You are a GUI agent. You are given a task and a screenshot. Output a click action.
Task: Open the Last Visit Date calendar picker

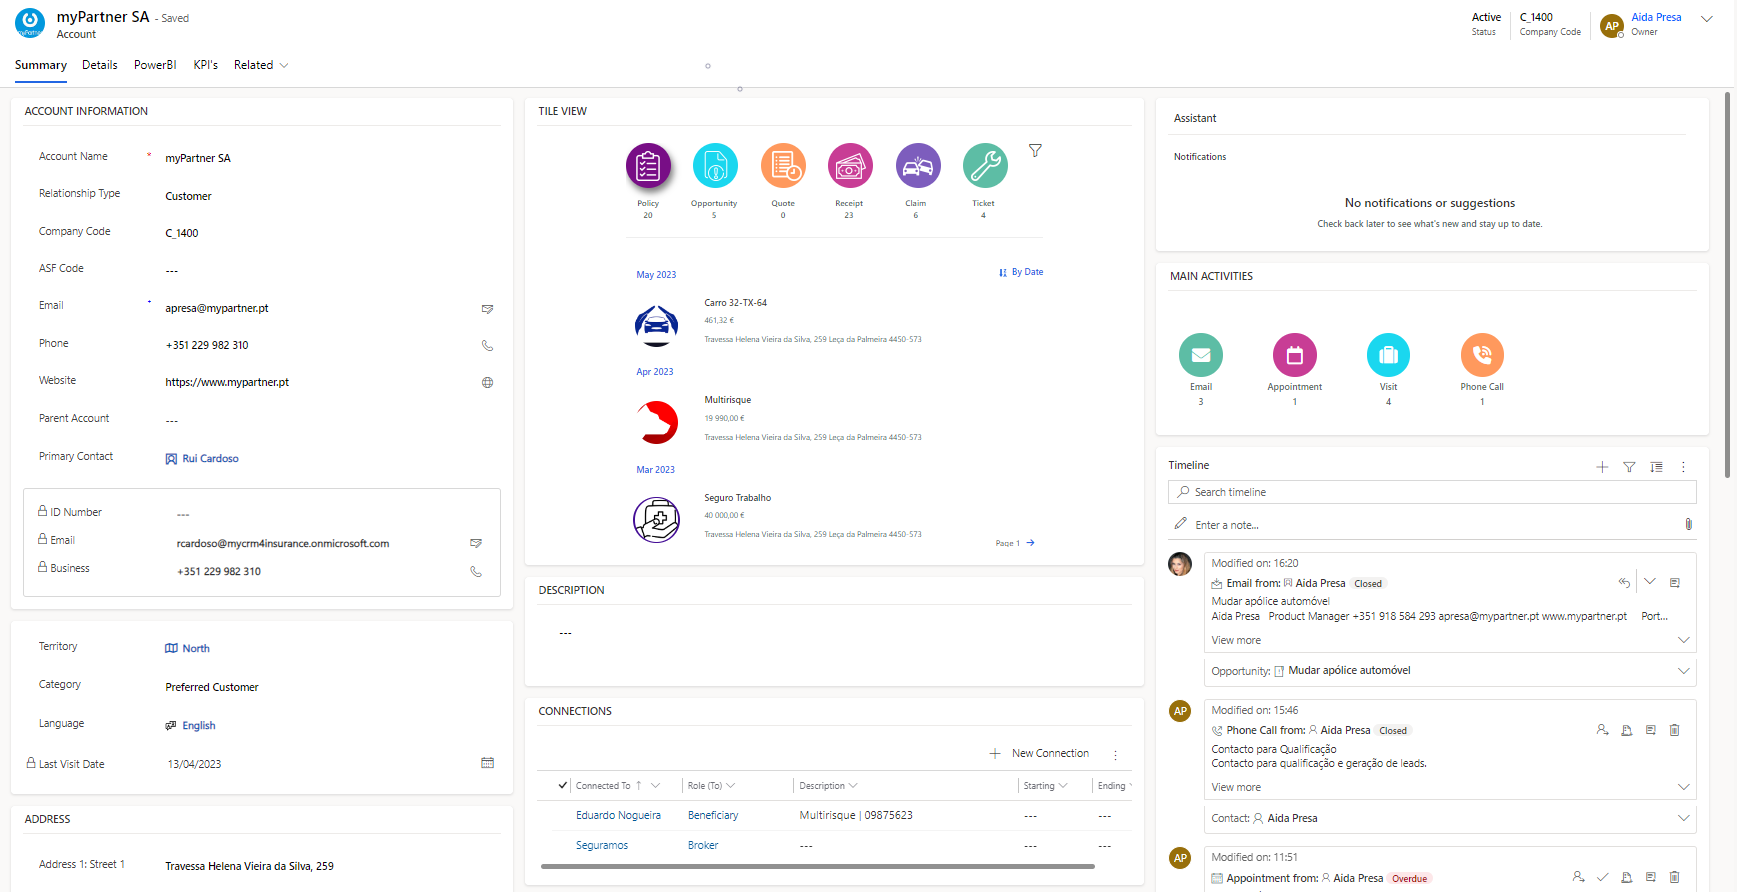pyautogui.click(x=487, y=763)
